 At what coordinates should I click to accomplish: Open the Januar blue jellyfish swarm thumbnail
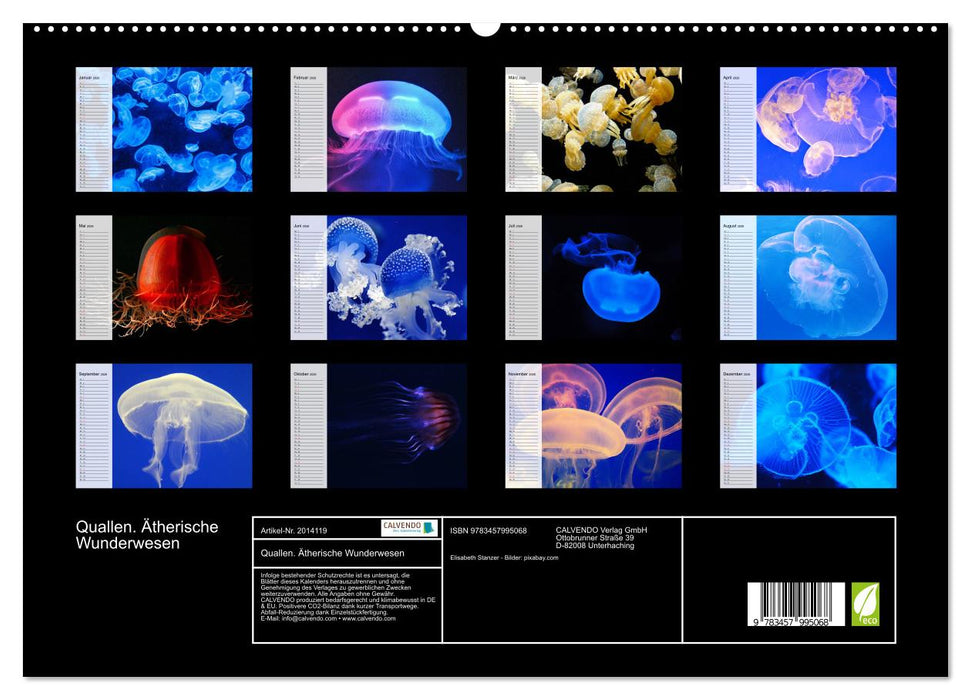coord(164,129)
